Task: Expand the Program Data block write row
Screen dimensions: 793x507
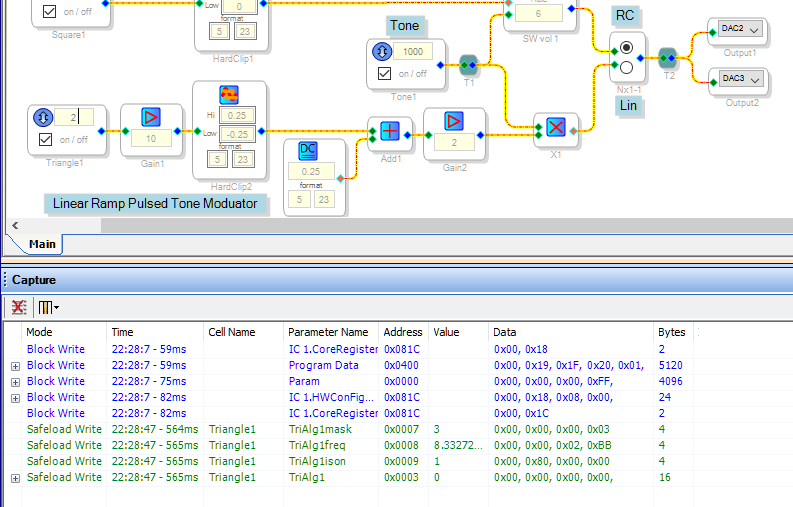Action: (15, 366)
